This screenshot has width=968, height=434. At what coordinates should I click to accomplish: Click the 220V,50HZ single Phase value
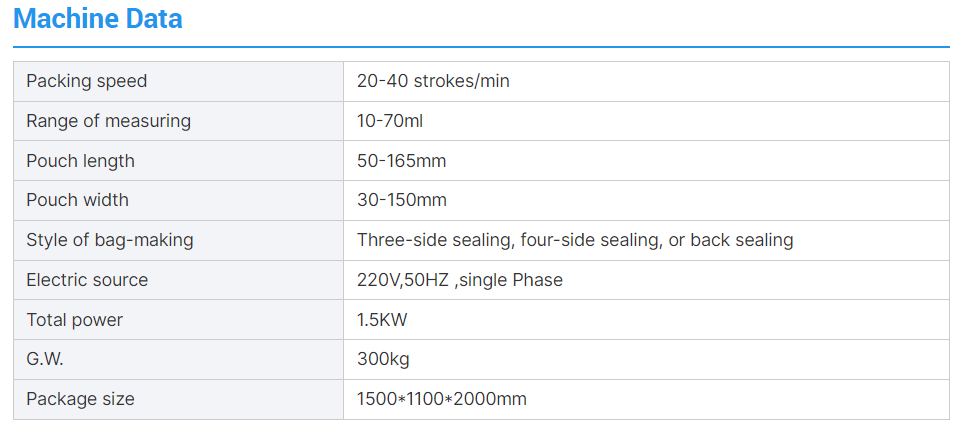[x=460, y=280]
